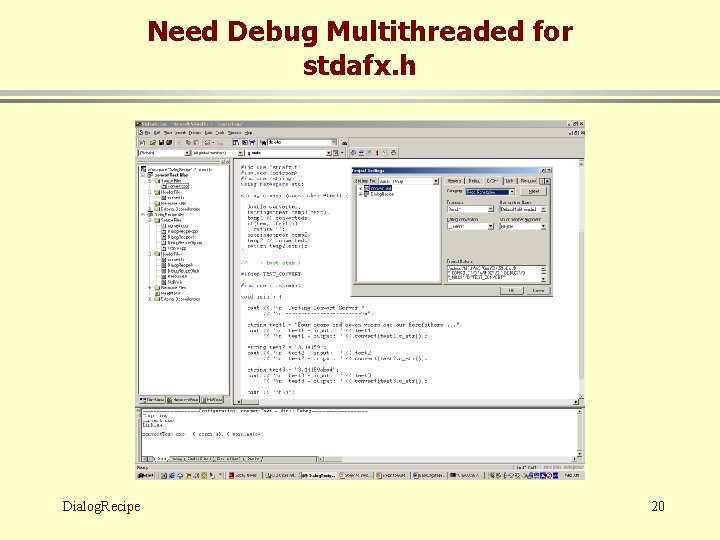Screen dimensions: 720x540
Task: Open the Insert menu
Action: pyautogui.click(x=180, y=133)
